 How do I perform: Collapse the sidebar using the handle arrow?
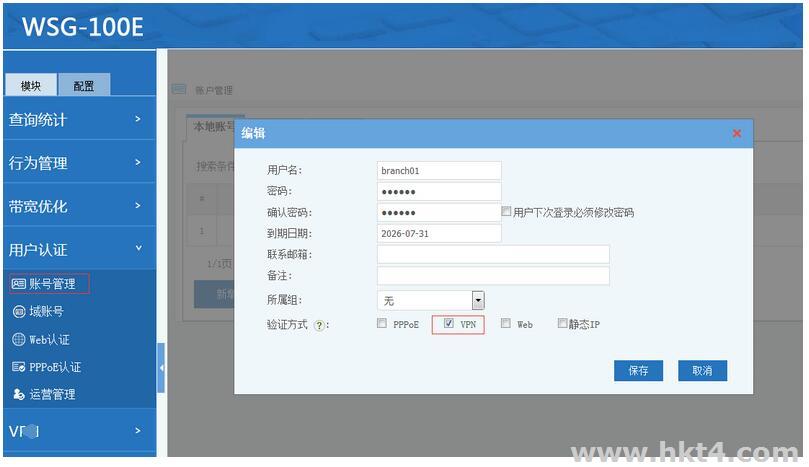click(x=161, y=368)
